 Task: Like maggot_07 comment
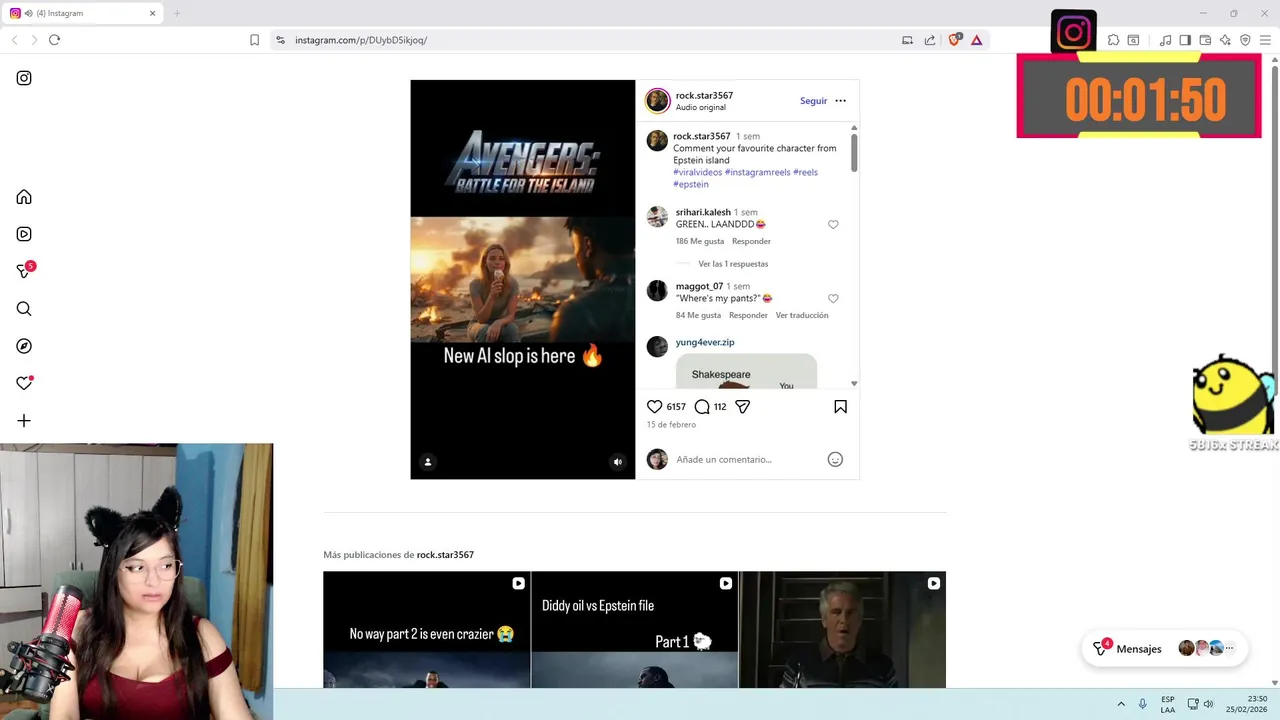coord(833,299)
